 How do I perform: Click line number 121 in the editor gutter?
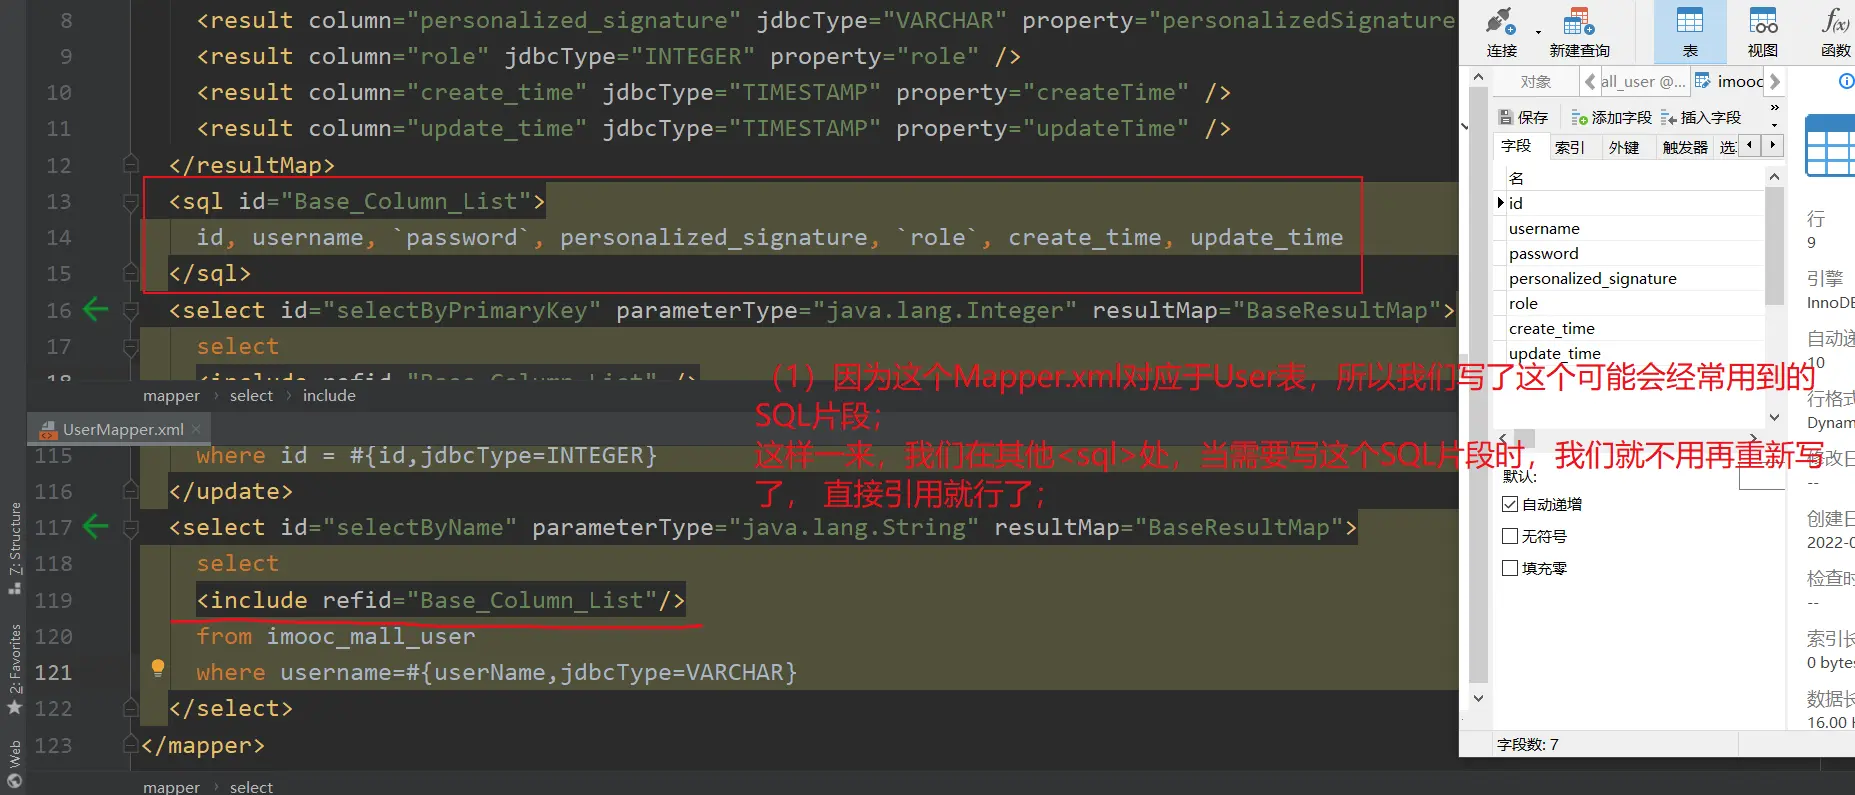coord(53,672)
